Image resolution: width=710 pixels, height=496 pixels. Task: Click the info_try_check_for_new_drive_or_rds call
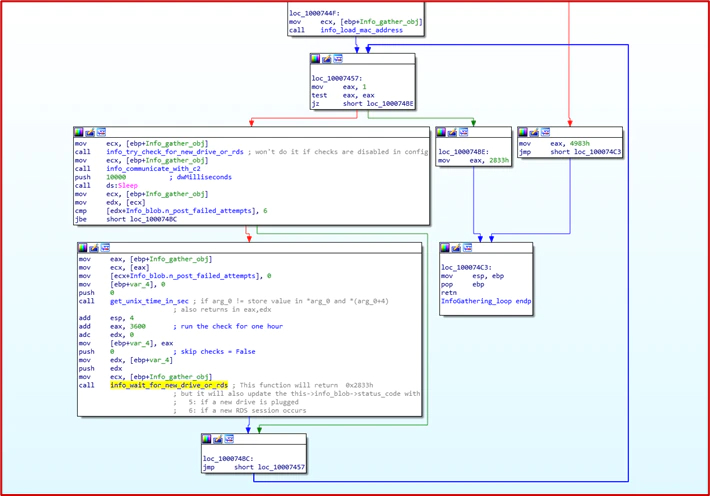(x=175, y=152)
